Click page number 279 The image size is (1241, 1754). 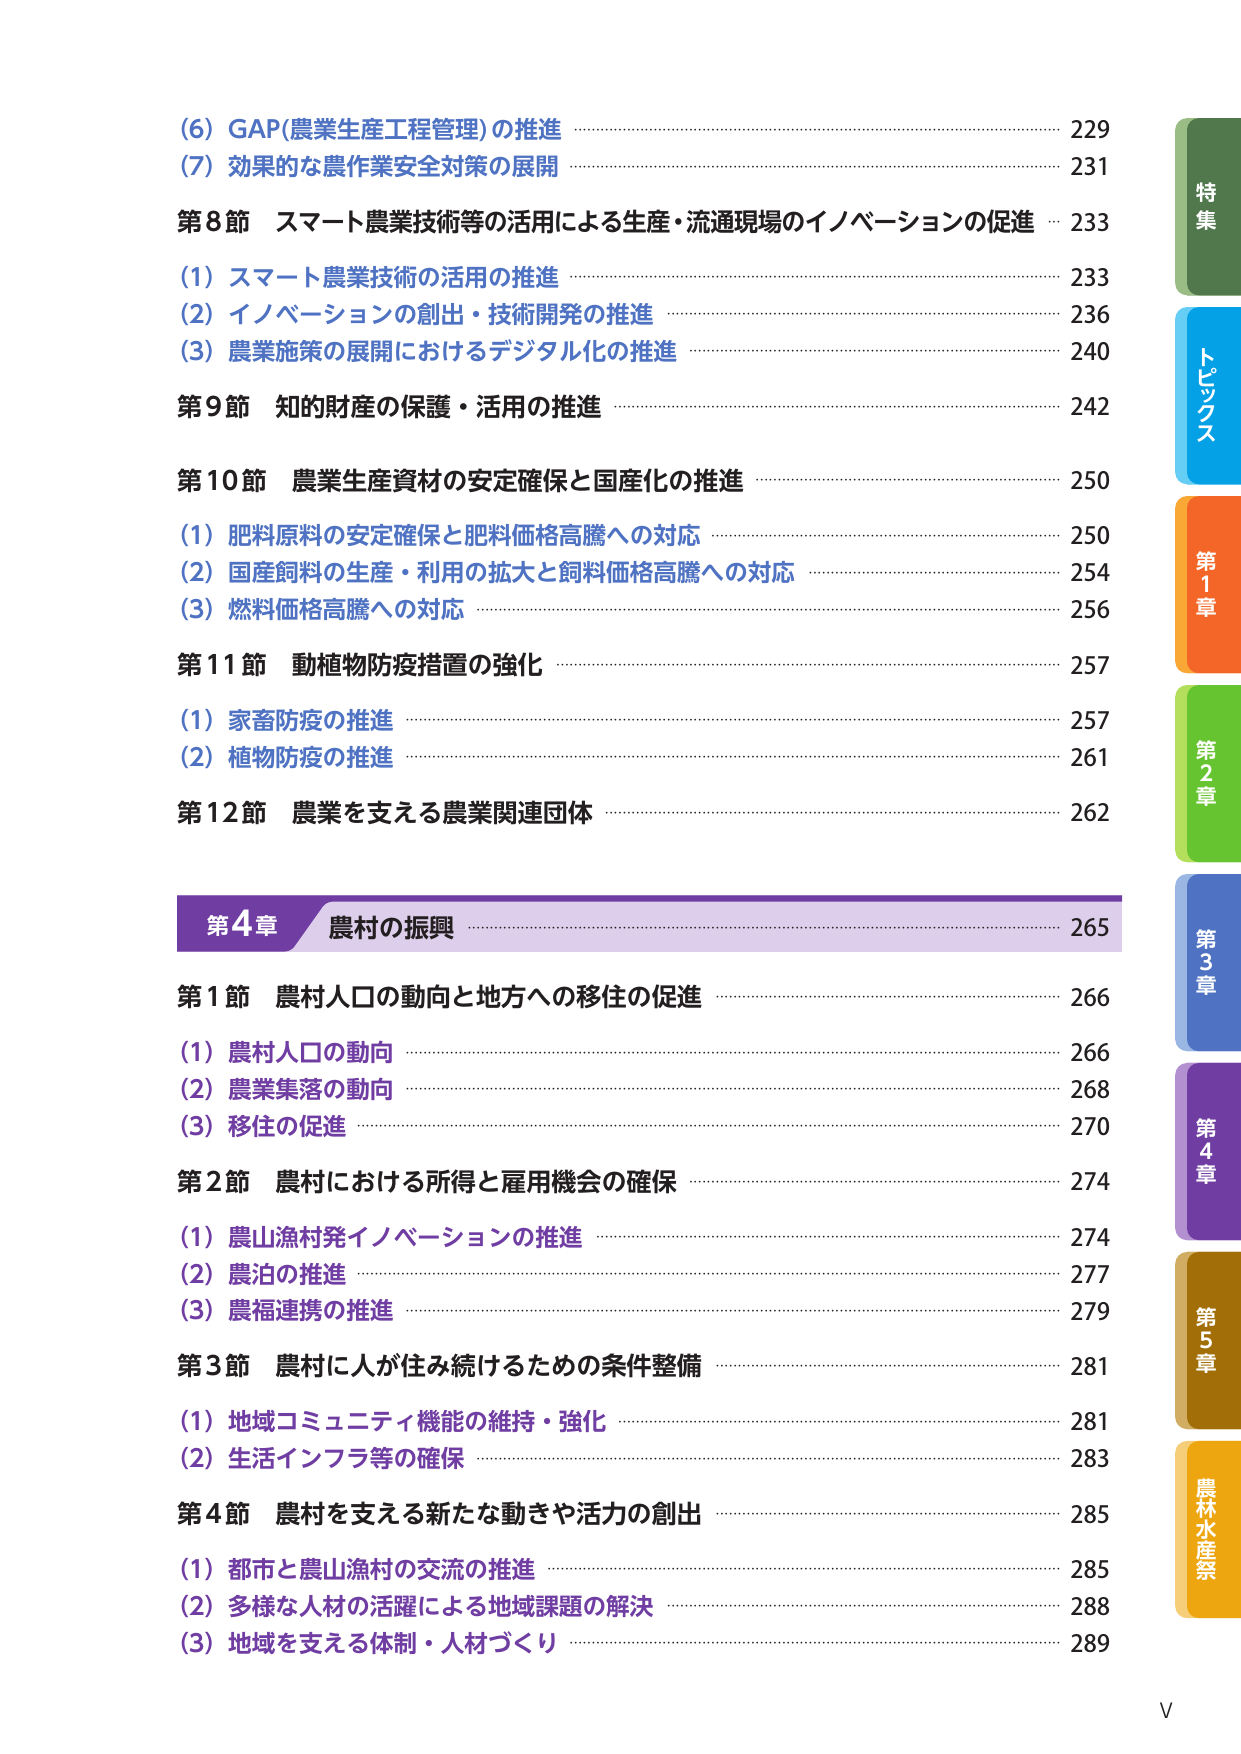1090,1312
